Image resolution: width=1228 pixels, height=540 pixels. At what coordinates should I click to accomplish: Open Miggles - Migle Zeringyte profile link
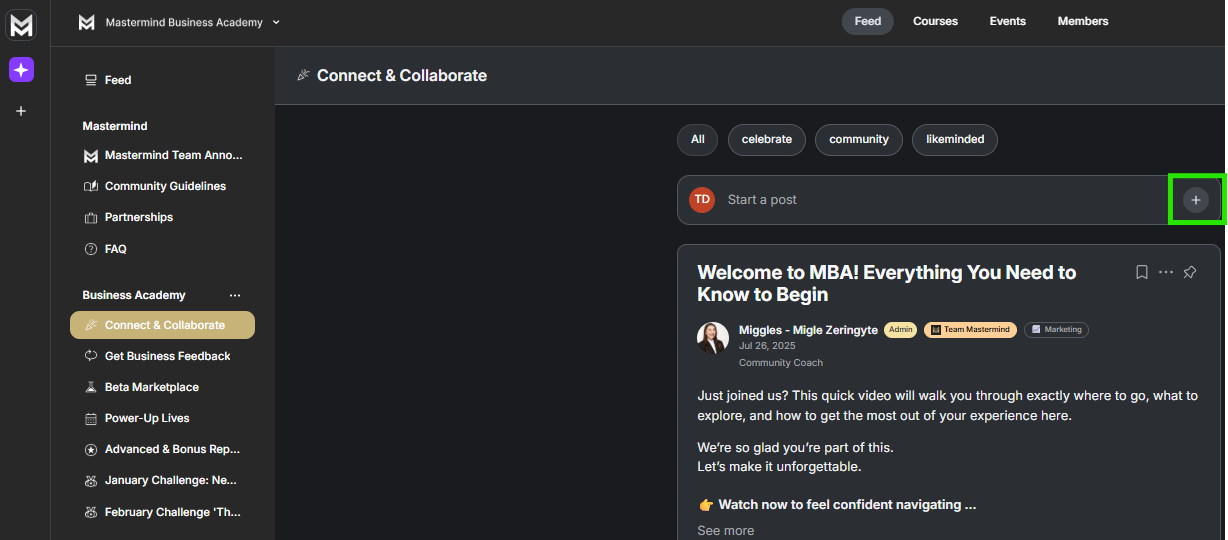[x=808, y=330]
